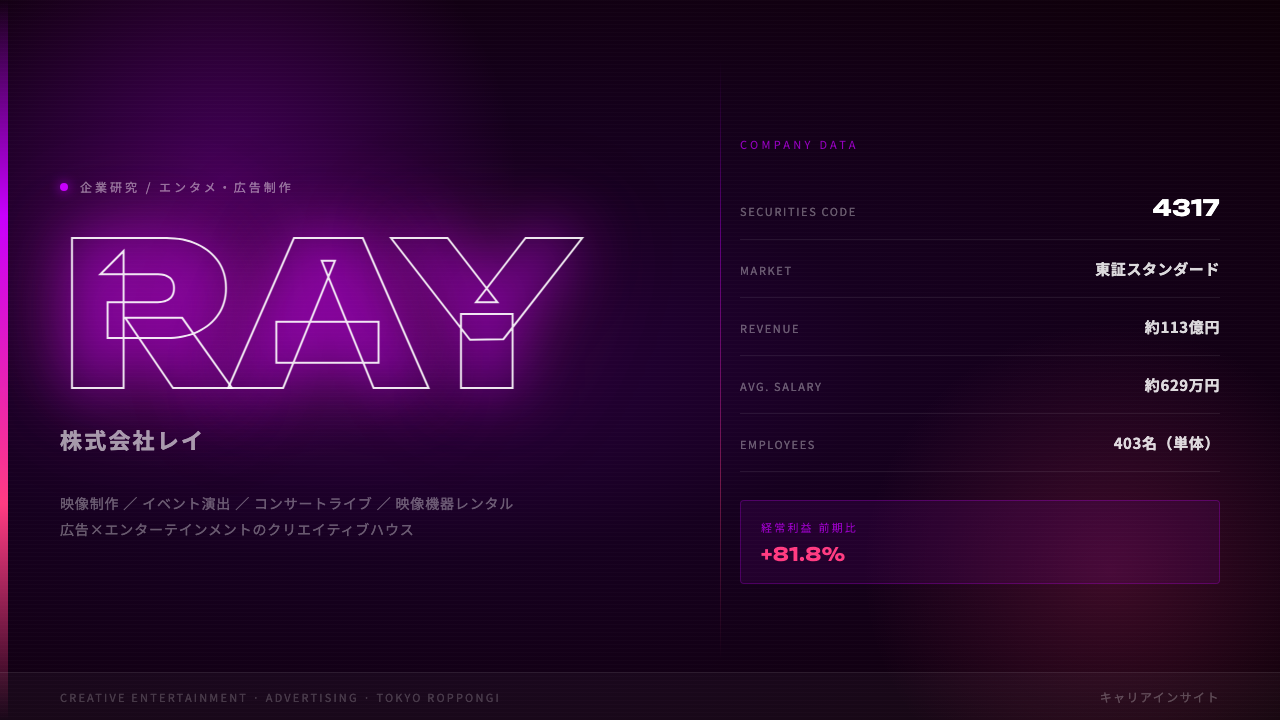Select the EMPLOYEES value 403名(単体)

click(1166, 443)
